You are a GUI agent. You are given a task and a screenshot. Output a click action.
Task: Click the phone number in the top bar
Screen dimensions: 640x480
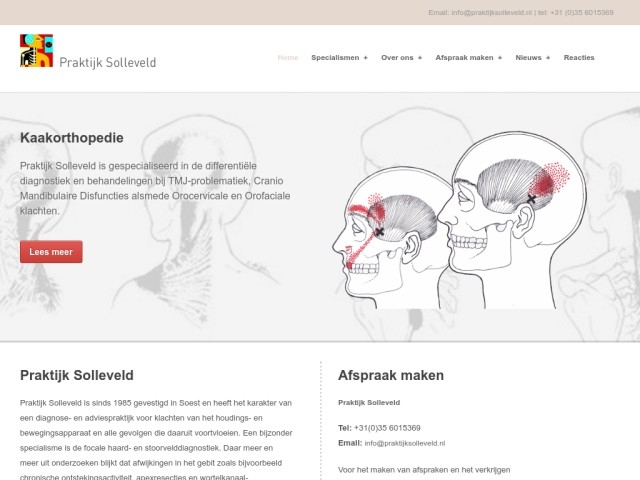(577, 13)
